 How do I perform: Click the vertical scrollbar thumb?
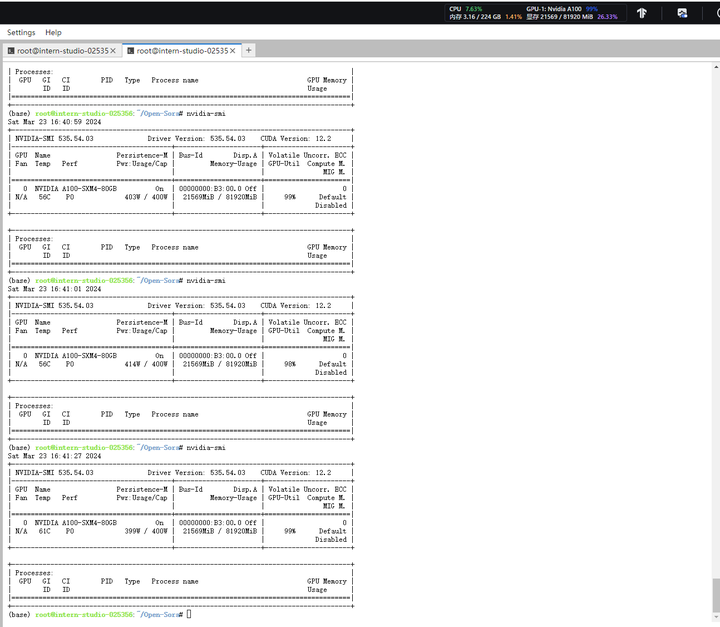point(716,594)
